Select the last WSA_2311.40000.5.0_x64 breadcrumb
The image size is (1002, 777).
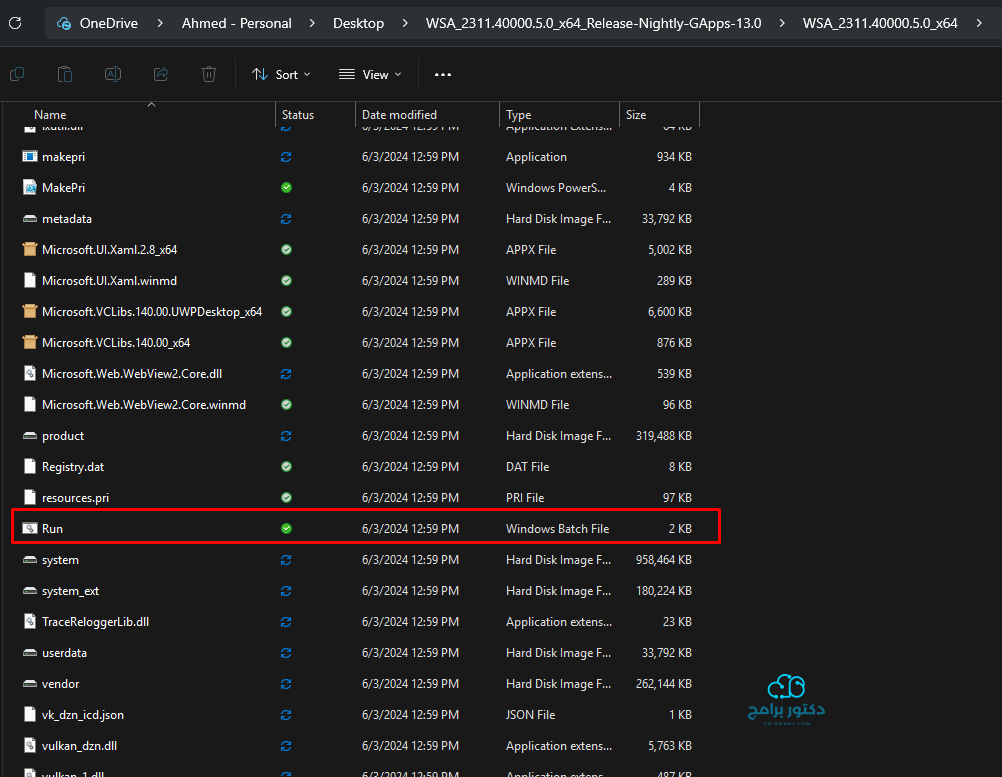[880, 24]
